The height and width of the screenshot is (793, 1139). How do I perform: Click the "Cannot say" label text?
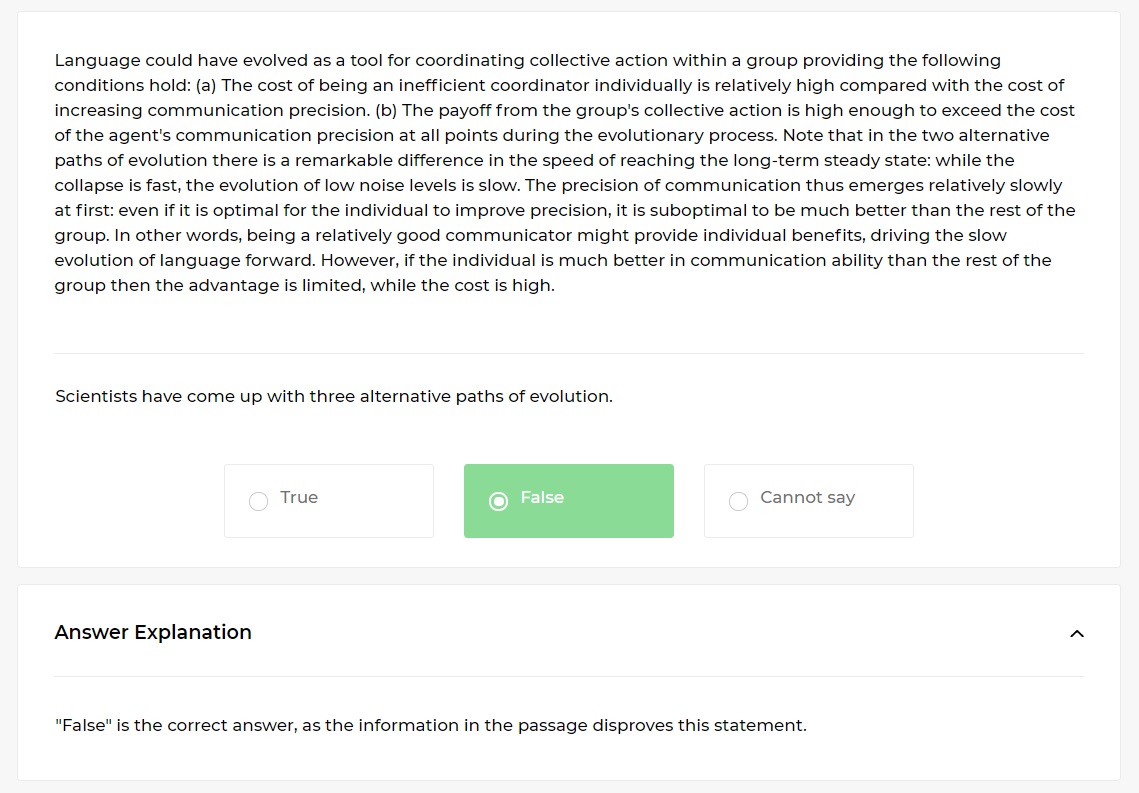click(807, 498)
